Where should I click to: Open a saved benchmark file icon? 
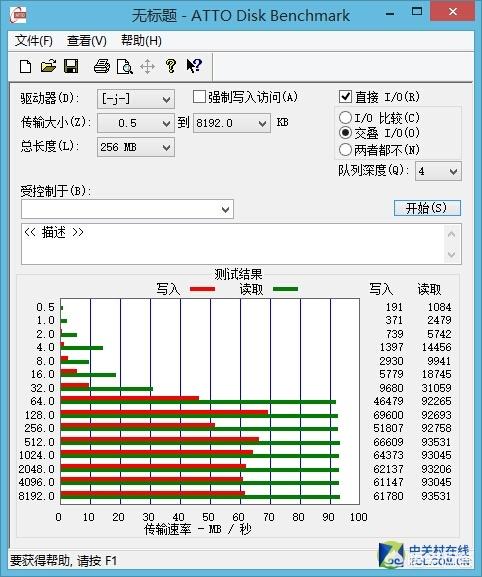pos(48,67)
